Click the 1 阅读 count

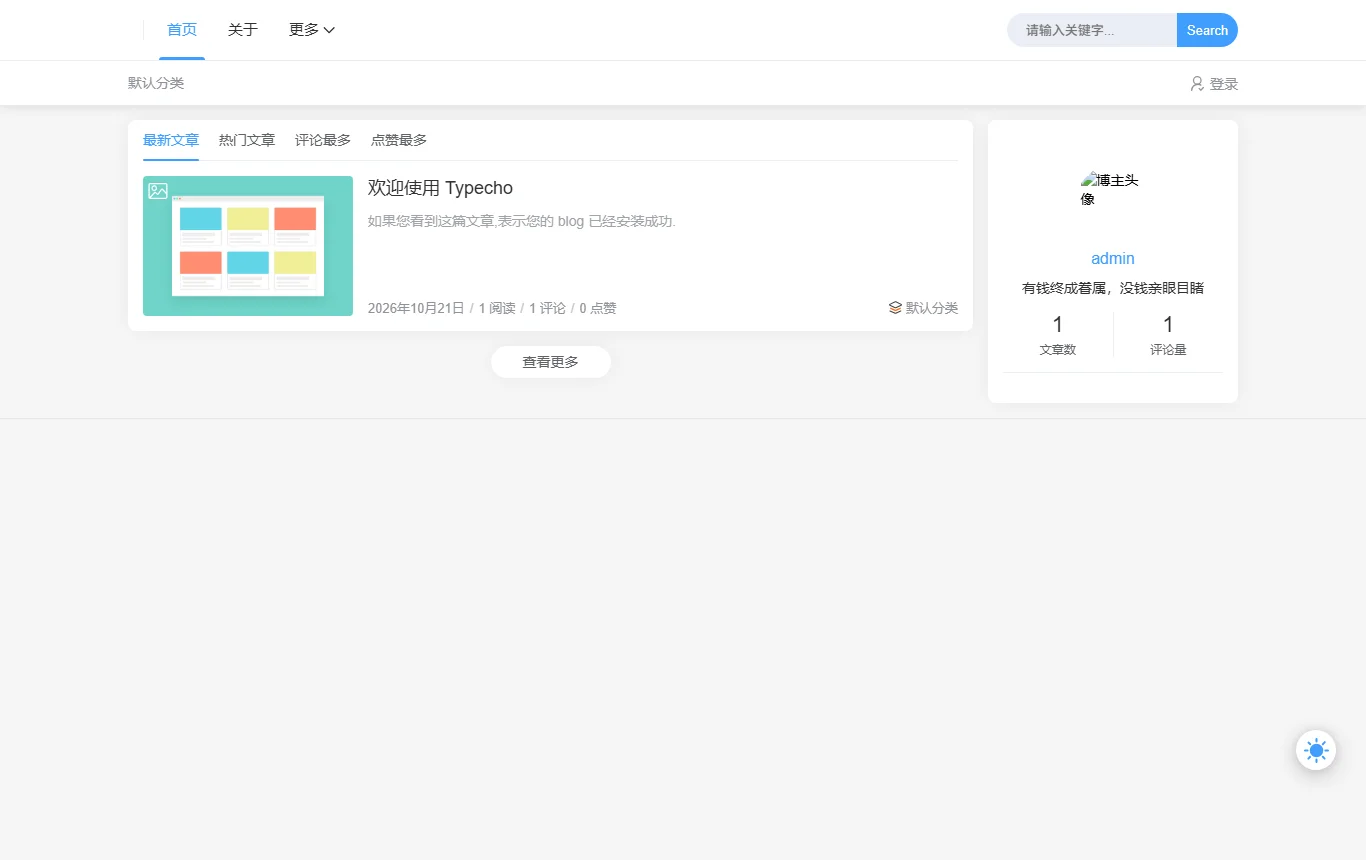497,308
